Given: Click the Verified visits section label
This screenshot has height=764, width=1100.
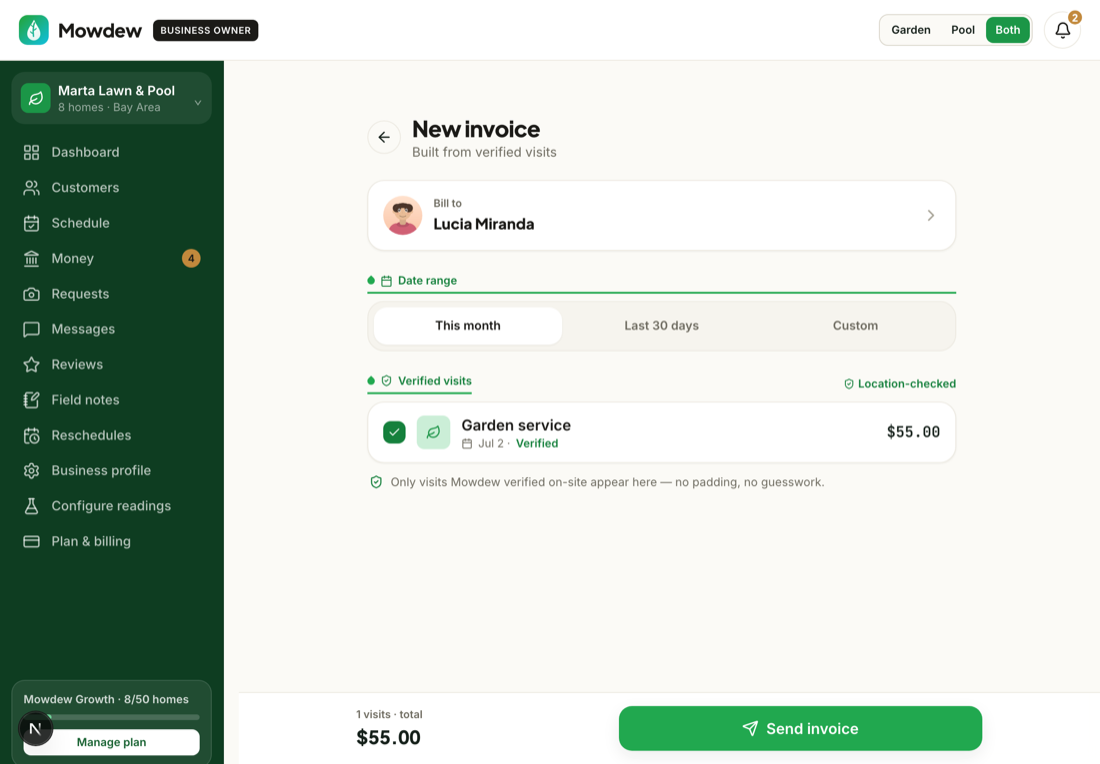Looking at the screenshot, I should (x=434, y=381).
